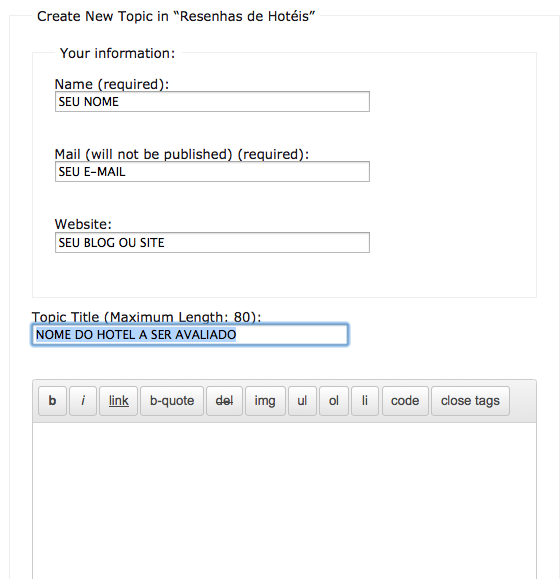
Task: Click the Topic Title label
Action: (x=146, y=317)
